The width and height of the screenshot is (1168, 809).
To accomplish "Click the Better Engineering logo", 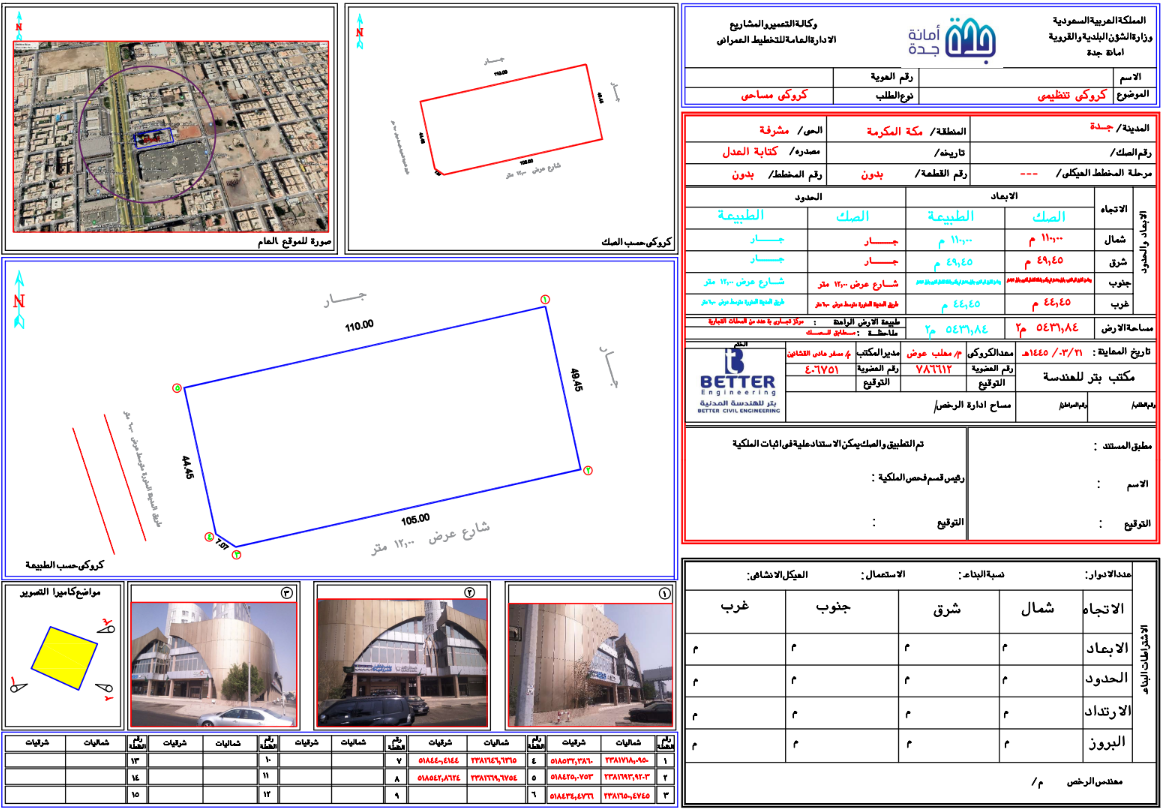I will [x=738, y=381].
